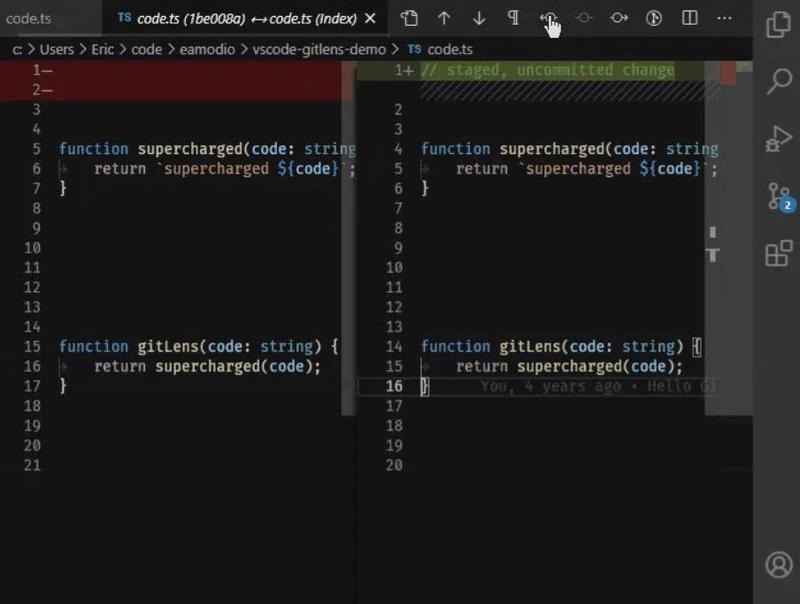The image size is (800, 604).
Task: Click line number 21 in left pane
Action: [32, 465]
